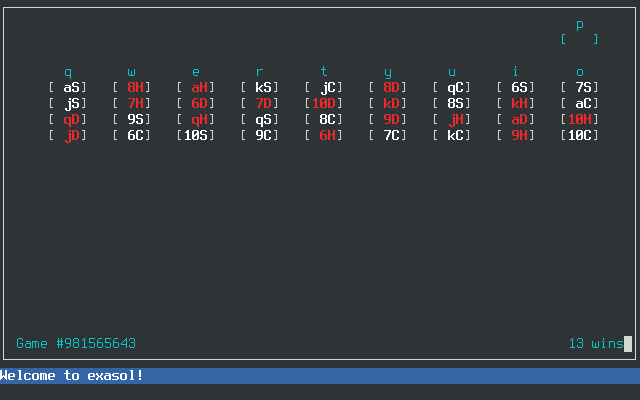Select the 10H card in column o
The height and width of the screenshot is (400, 640).
tap(580, 119)
